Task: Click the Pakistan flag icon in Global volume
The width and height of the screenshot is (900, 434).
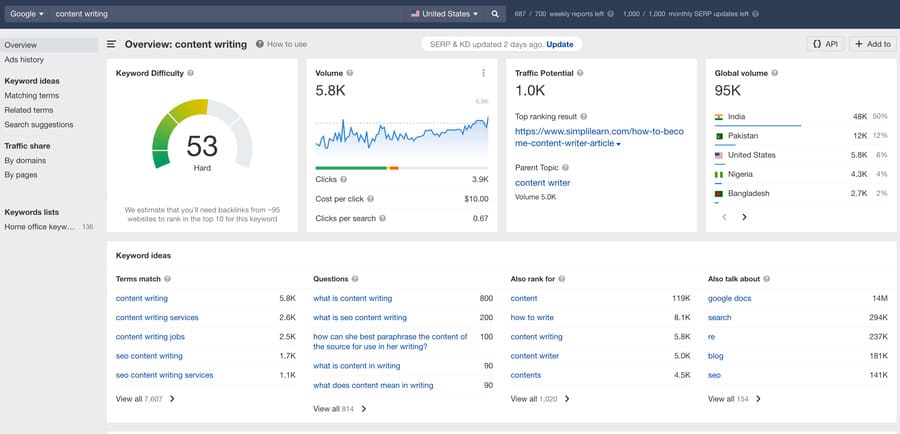Action: click(719, 136)
